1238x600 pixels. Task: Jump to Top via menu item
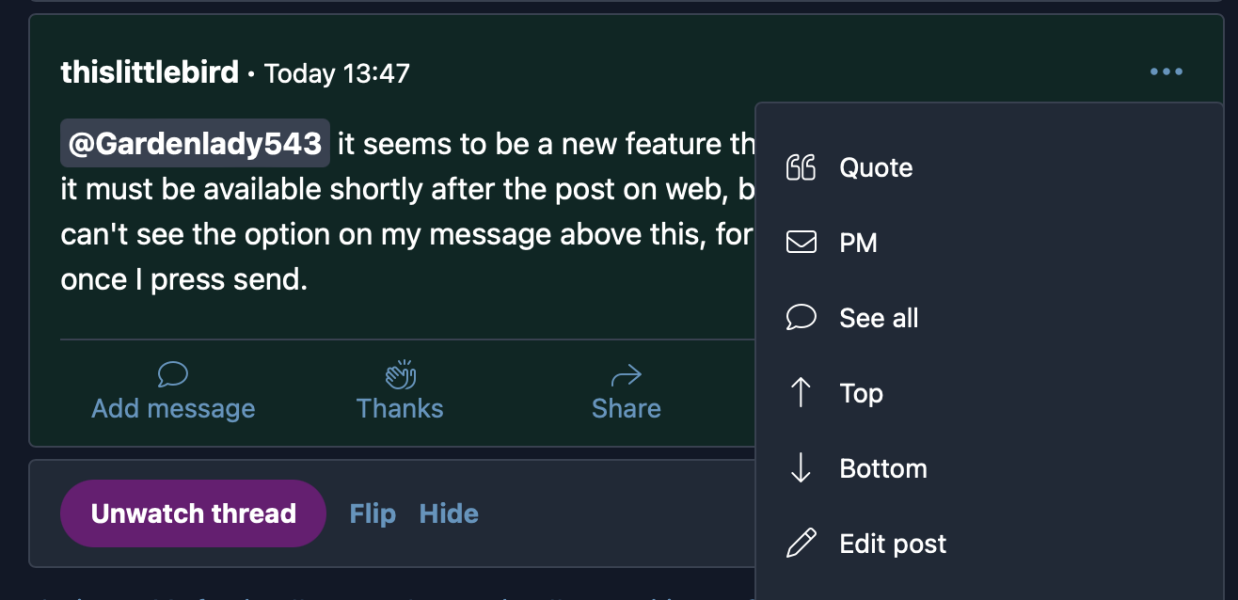(x=861, y=393)
